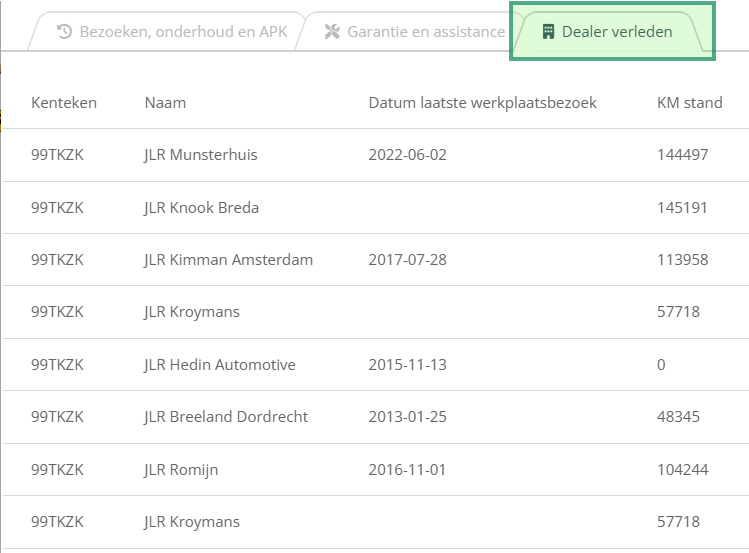Screen dimensions: 749x553
Task: Switch to Garantie en assistance tab
Action: point(414,32)
